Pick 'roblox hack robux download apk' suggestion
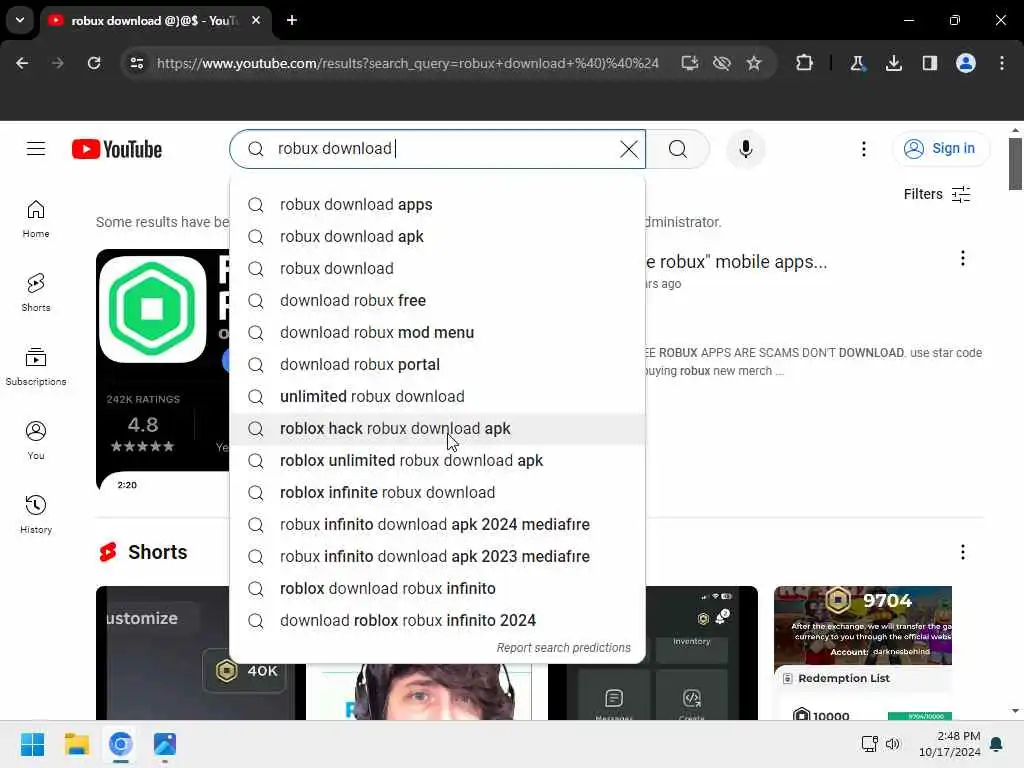 (438, 428)
